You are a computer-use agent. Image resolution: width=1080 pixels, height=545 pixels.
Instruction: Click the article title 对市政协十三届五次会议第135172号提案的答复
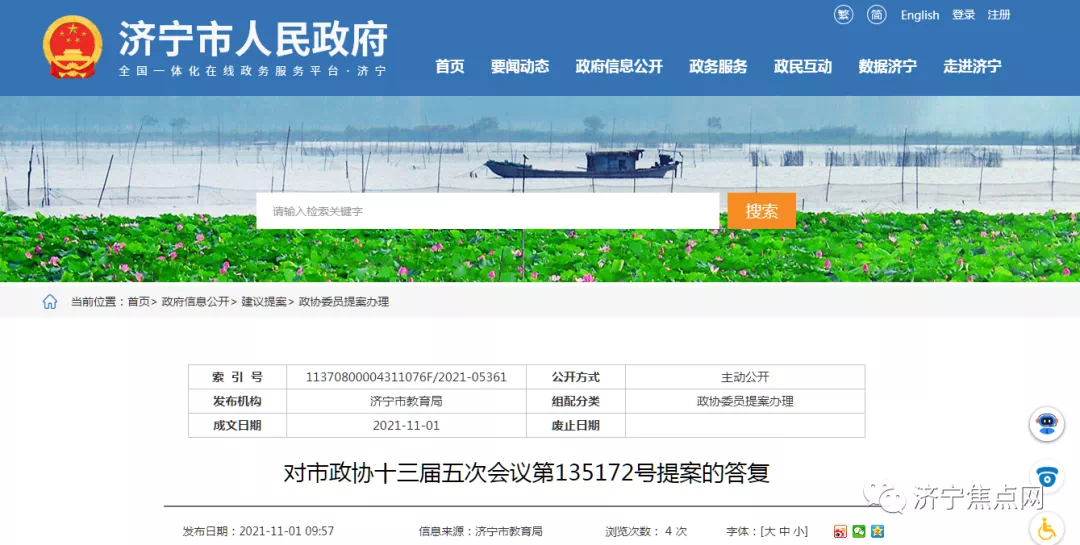(x=526, y=473)
